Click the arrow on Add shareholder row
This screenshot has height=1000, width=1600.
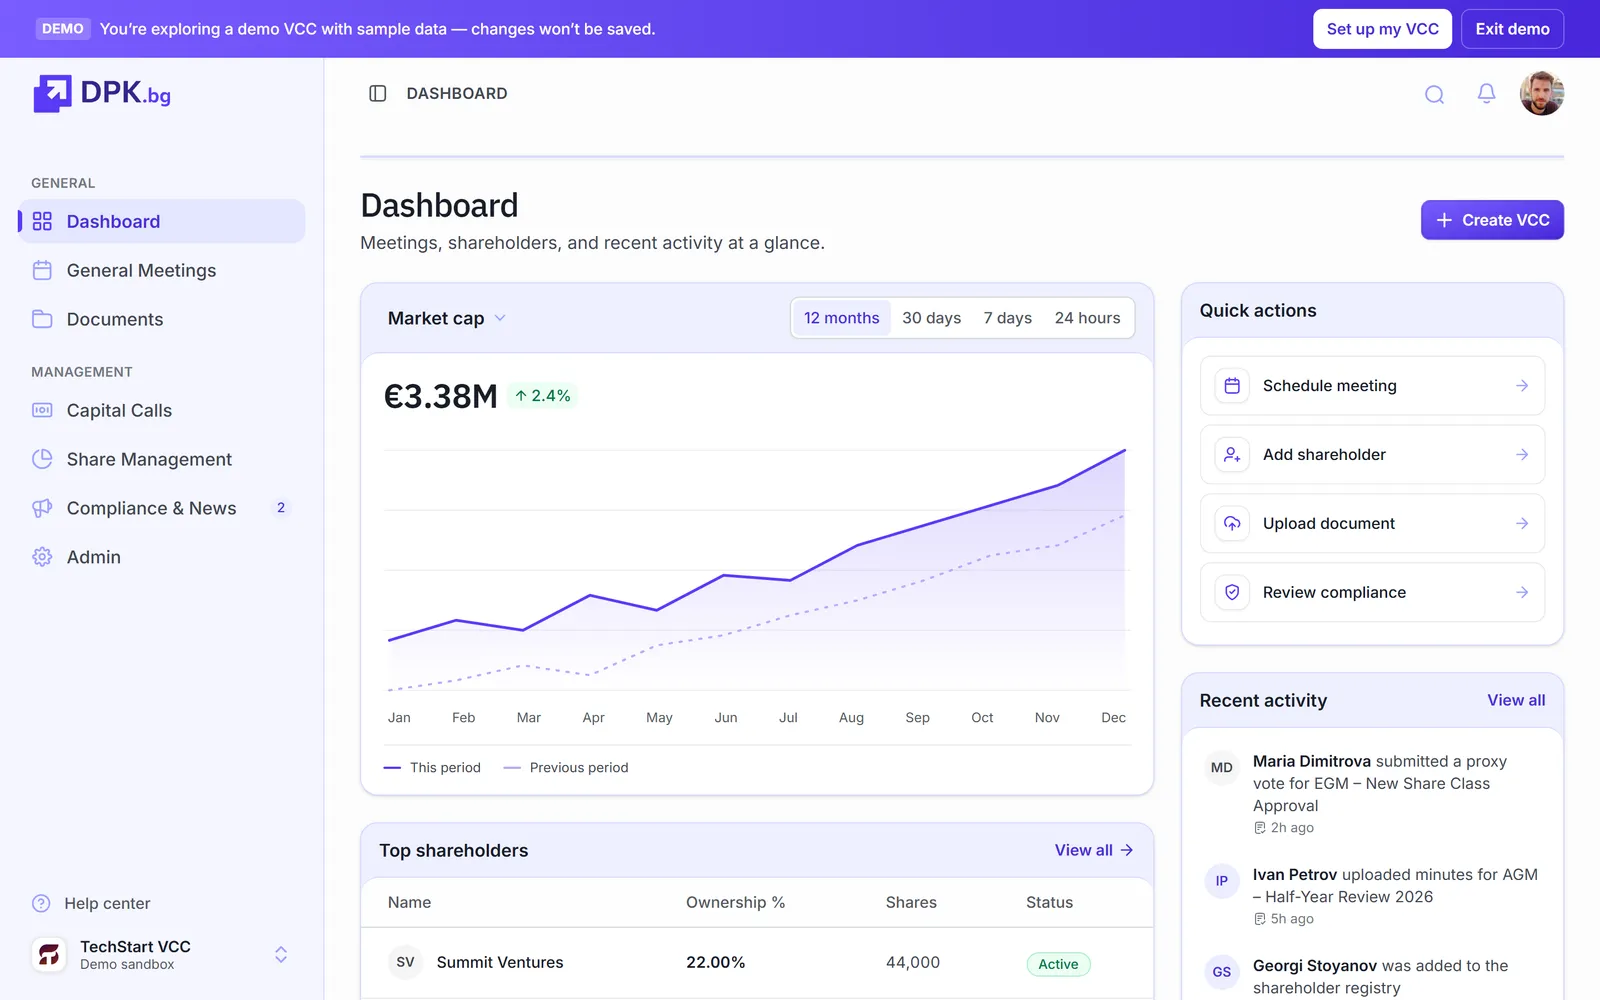click(x=1521, y=454)
